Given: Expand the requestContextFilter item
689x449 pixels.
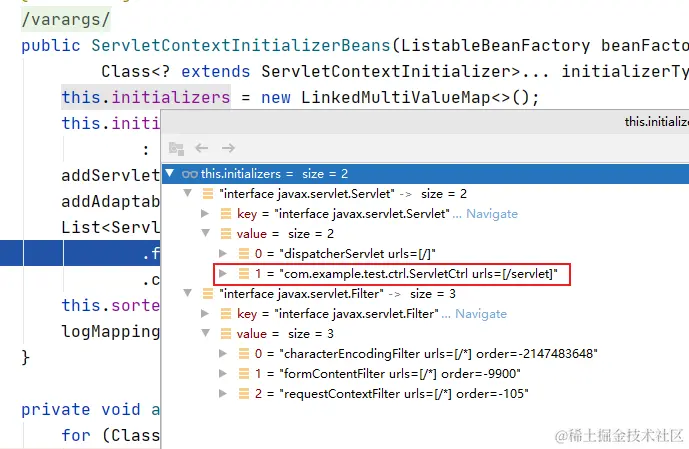Looking at the screenshot, I should pos(223,393).
